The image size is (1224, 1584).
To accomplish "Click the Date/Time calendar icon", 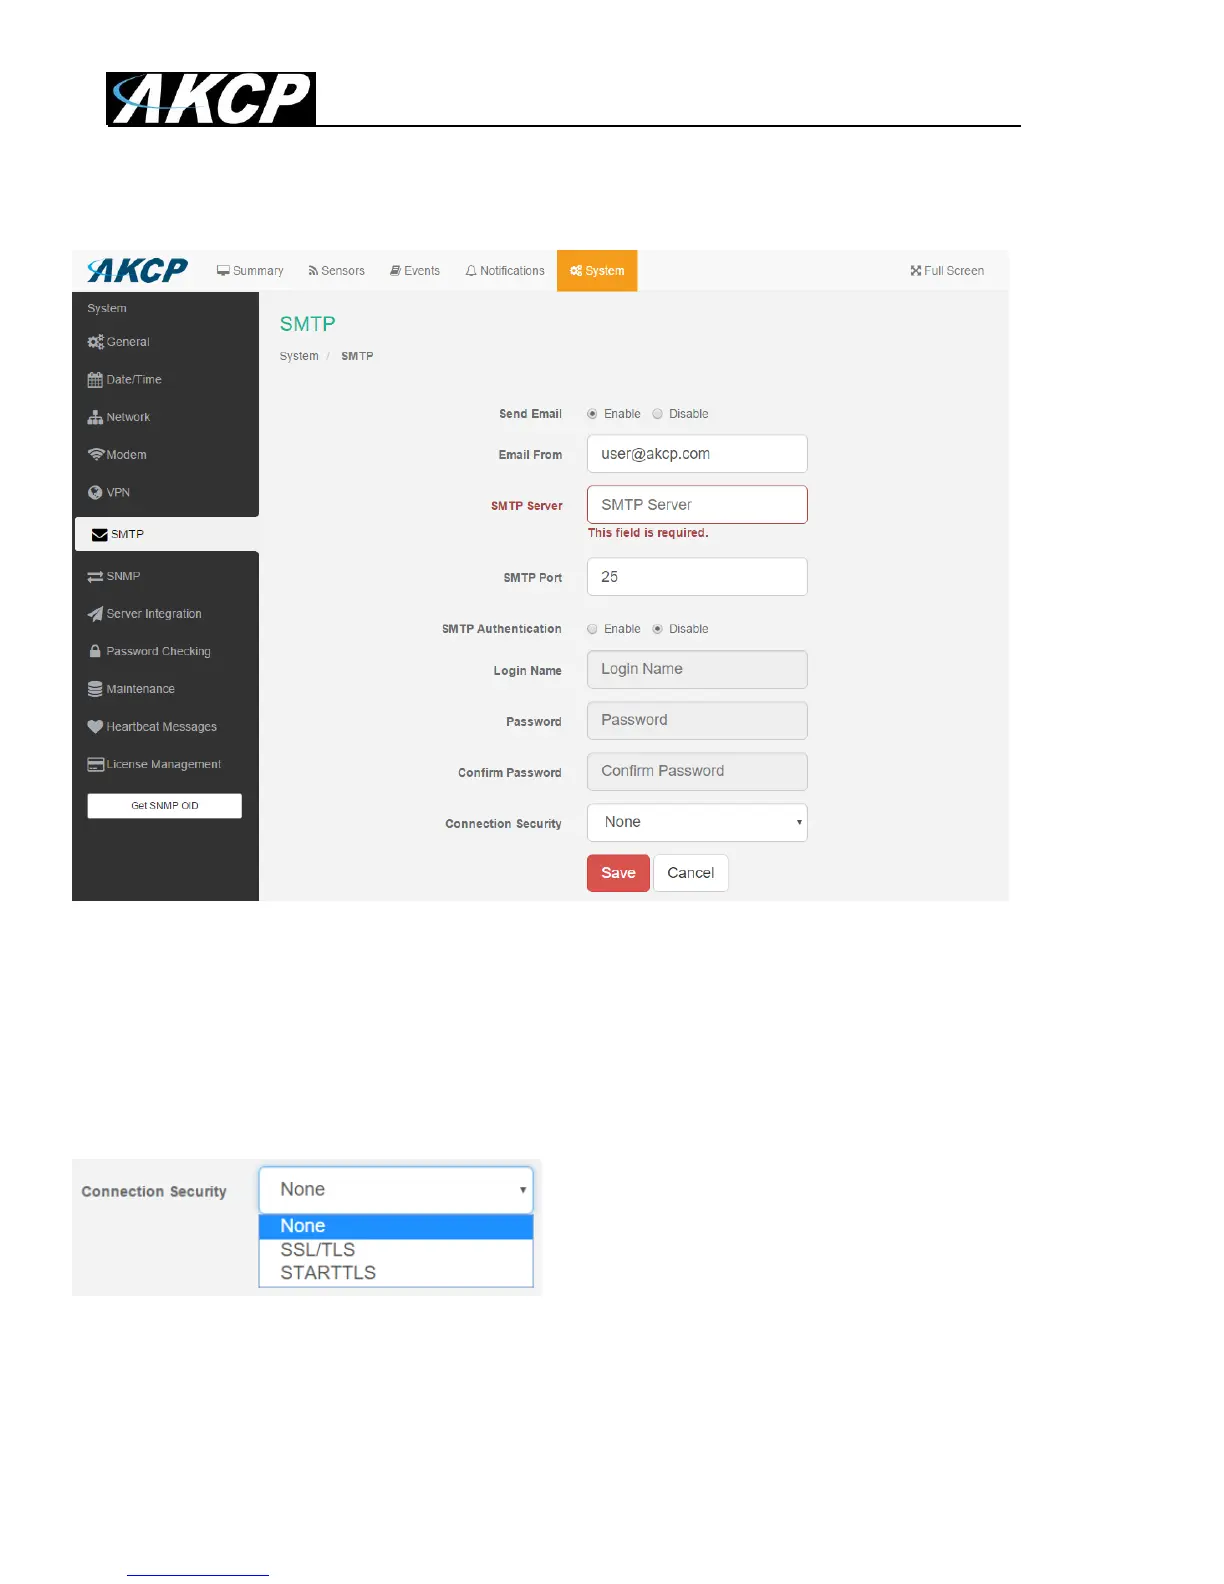I will [x=95, y=380].
